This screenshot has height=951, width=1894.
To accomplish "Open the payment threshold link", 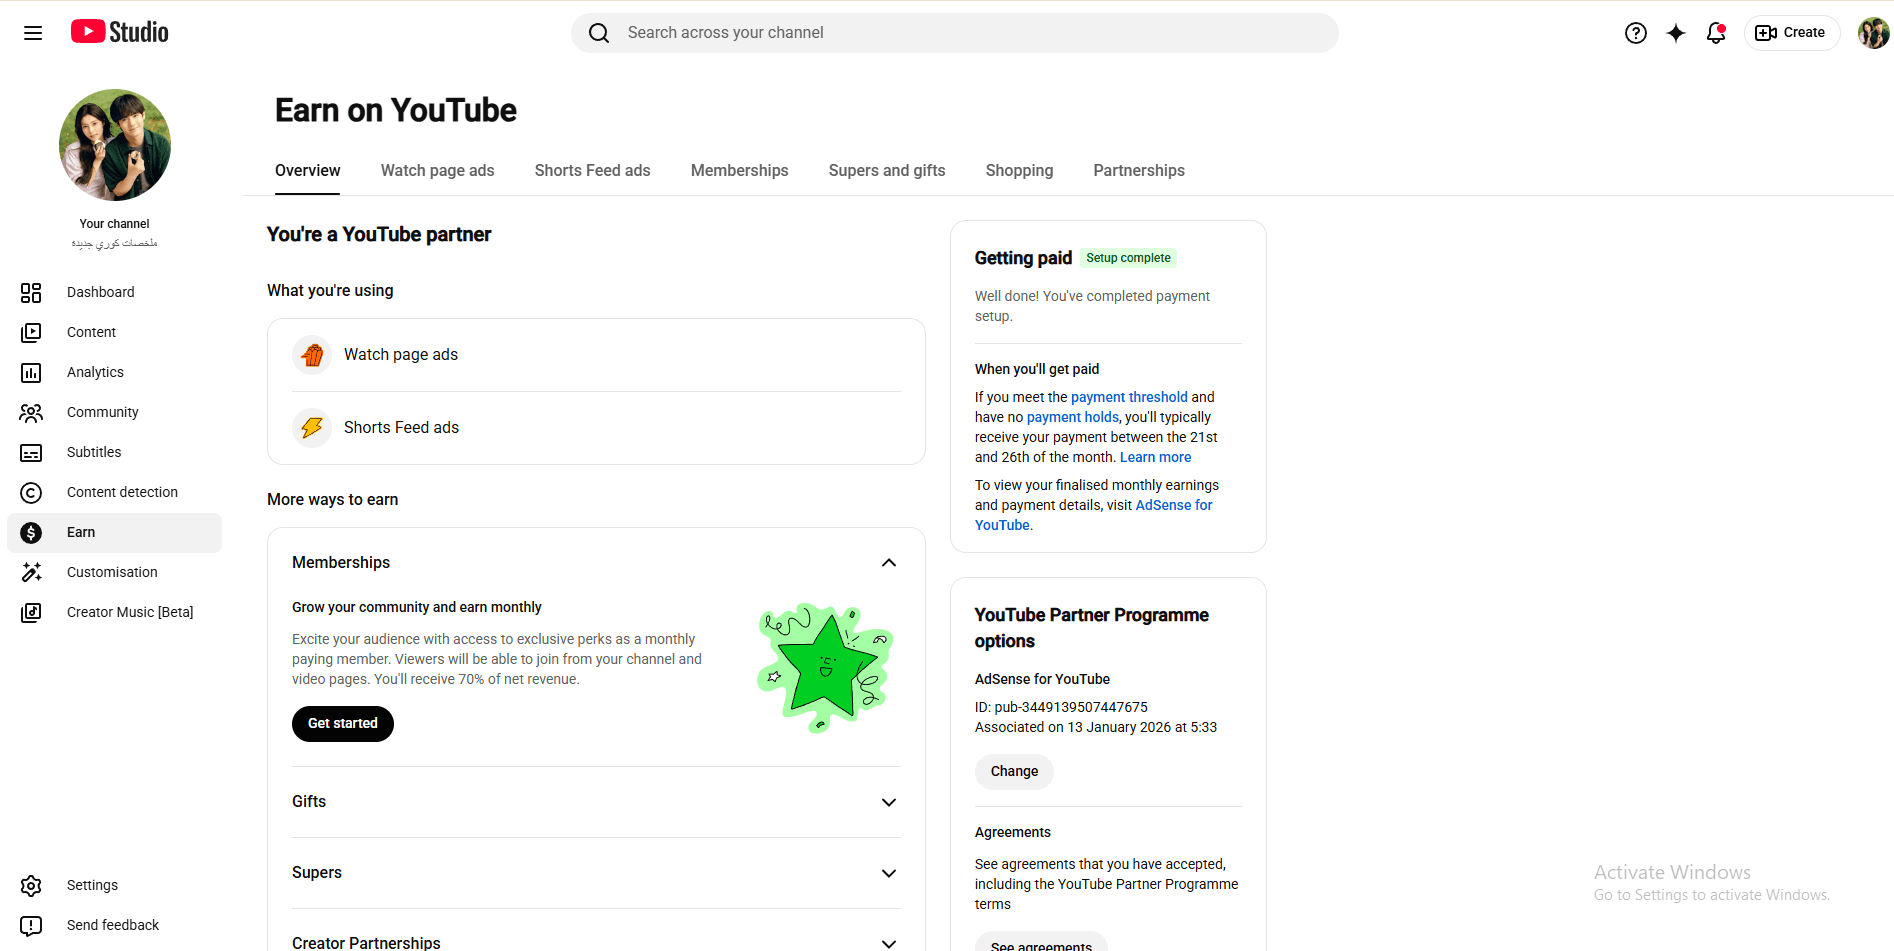I will [x=1129, y=397].
